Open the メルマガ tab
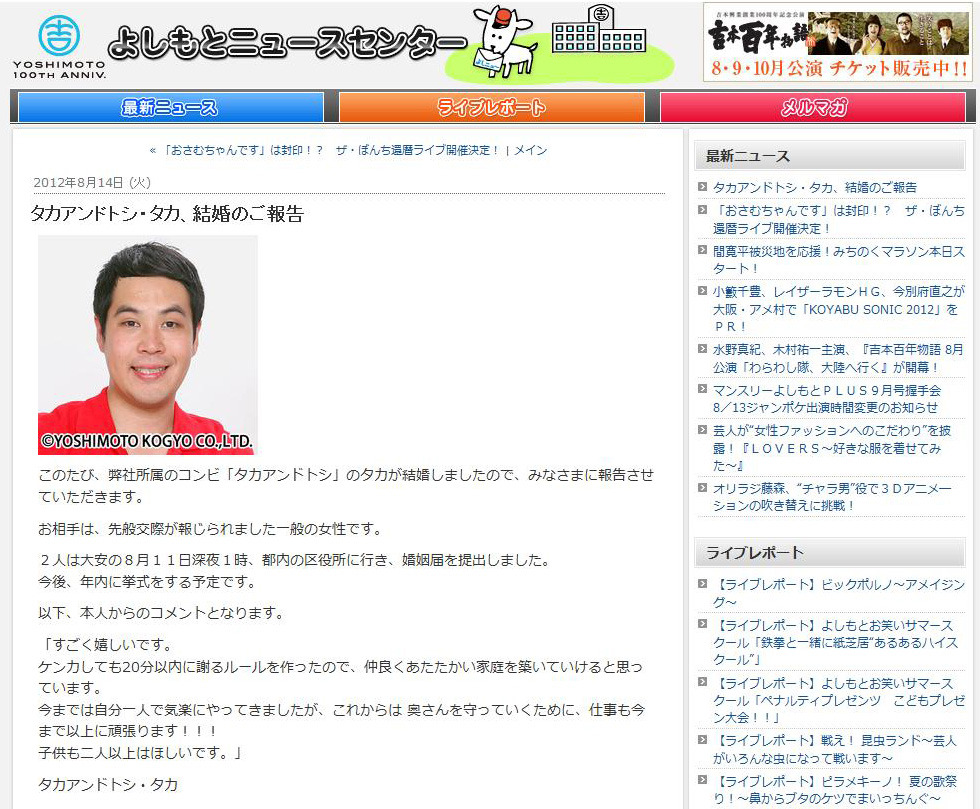 [813, 108]
